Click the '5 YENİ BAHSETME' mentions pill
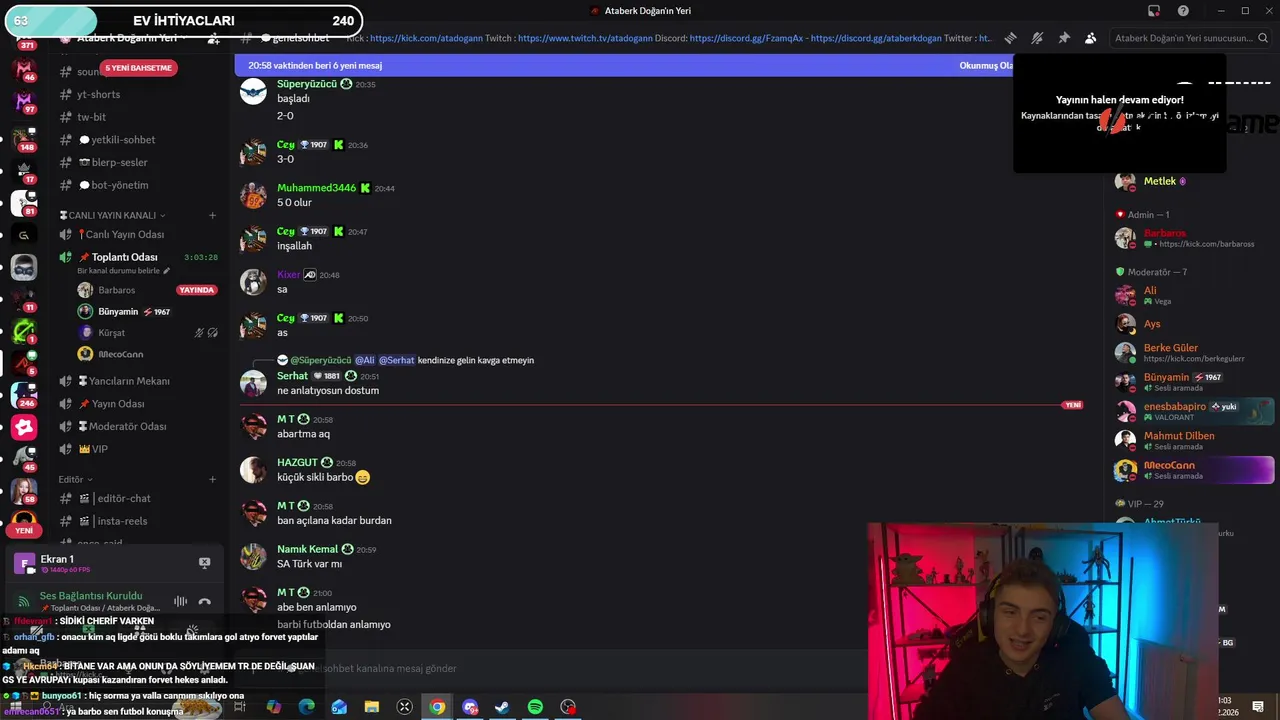Viewport: 1280px width, 720px height. point(138,68)
